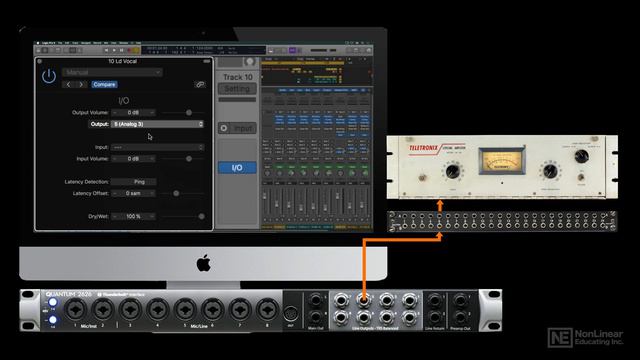Image resolution: width=640 pixels, height=360 pixels.
Task: Click the Dry/Wet 100 % field
Action: point(133,216)
